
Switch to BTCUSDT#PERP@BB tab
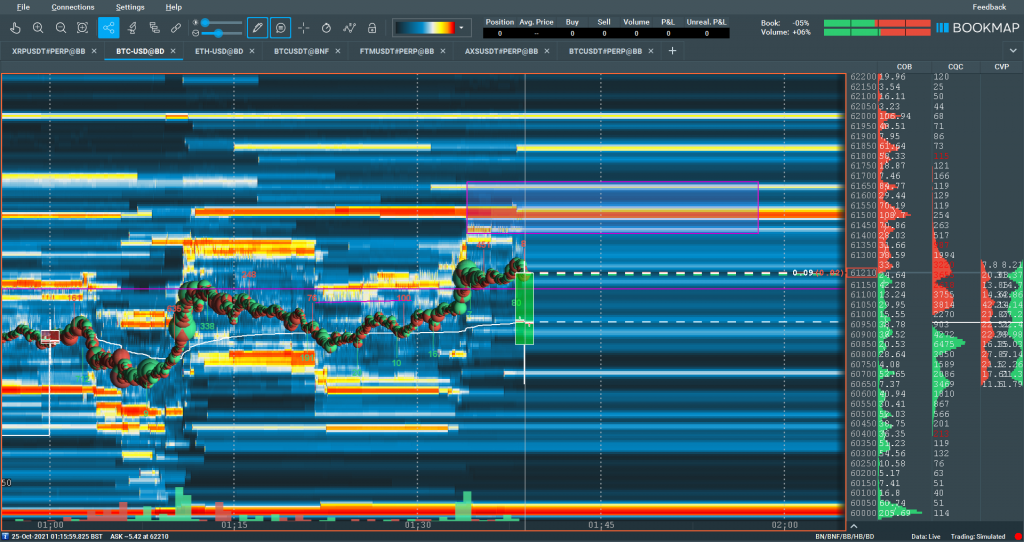[605, 51]
